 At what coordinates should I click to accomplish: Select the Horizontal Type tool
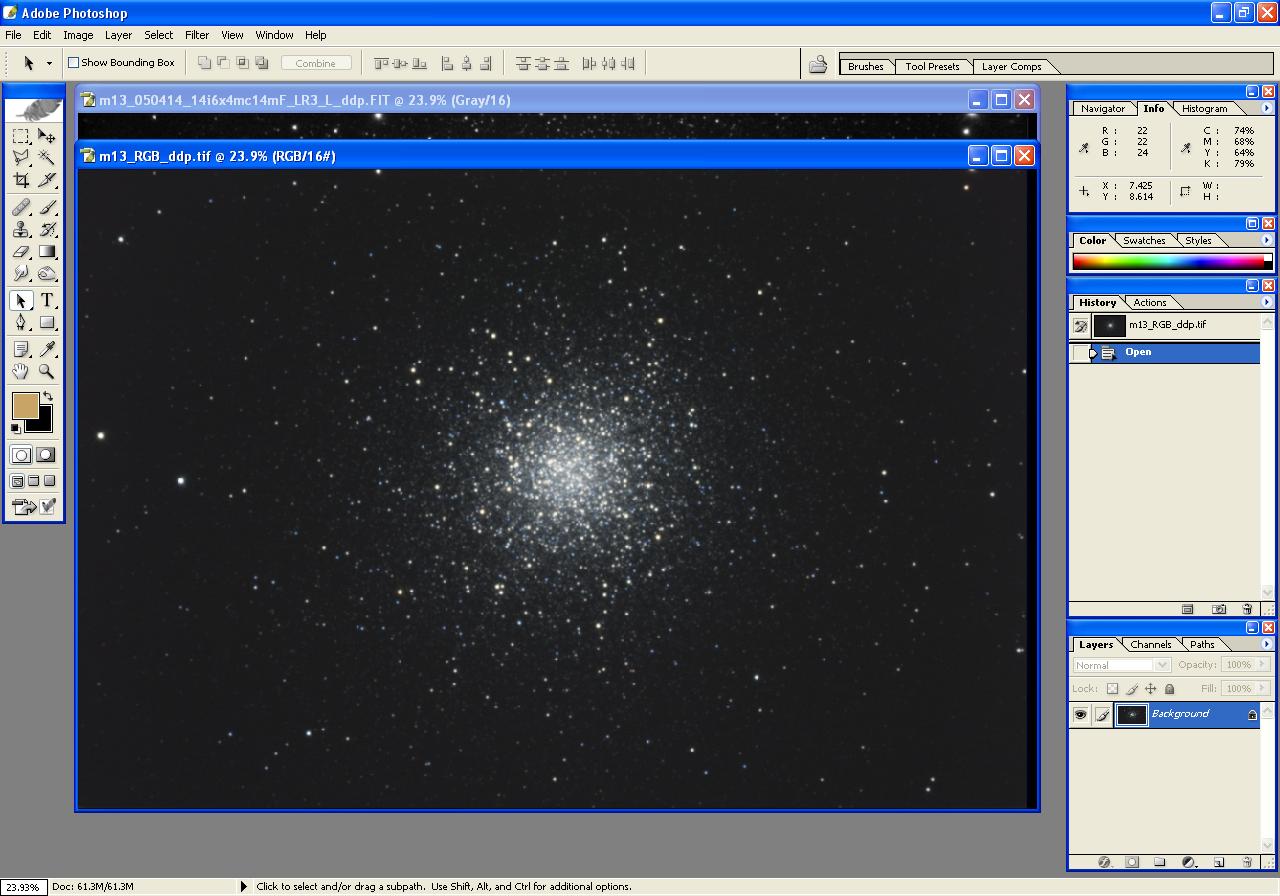(47, 301)
